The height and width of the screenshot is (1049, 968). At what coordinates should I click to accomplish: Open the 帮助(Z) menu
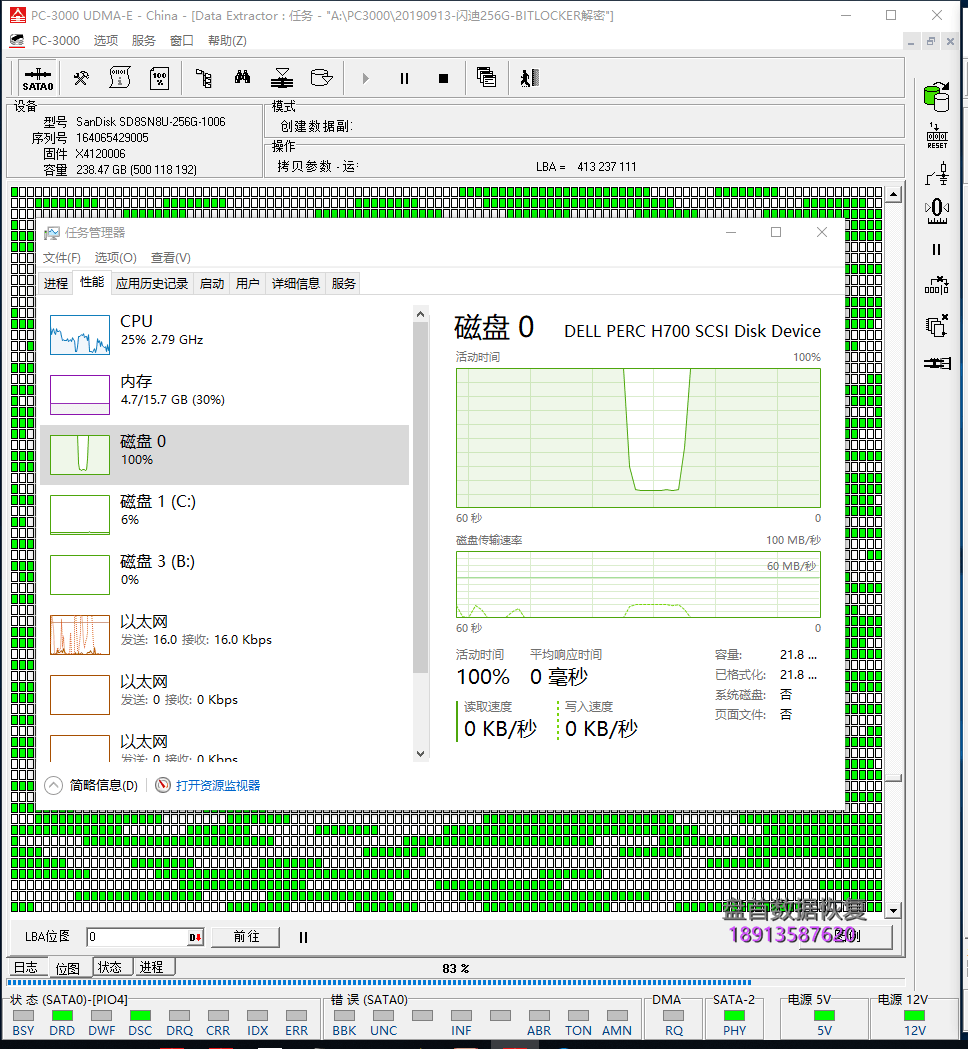(227, 41)
